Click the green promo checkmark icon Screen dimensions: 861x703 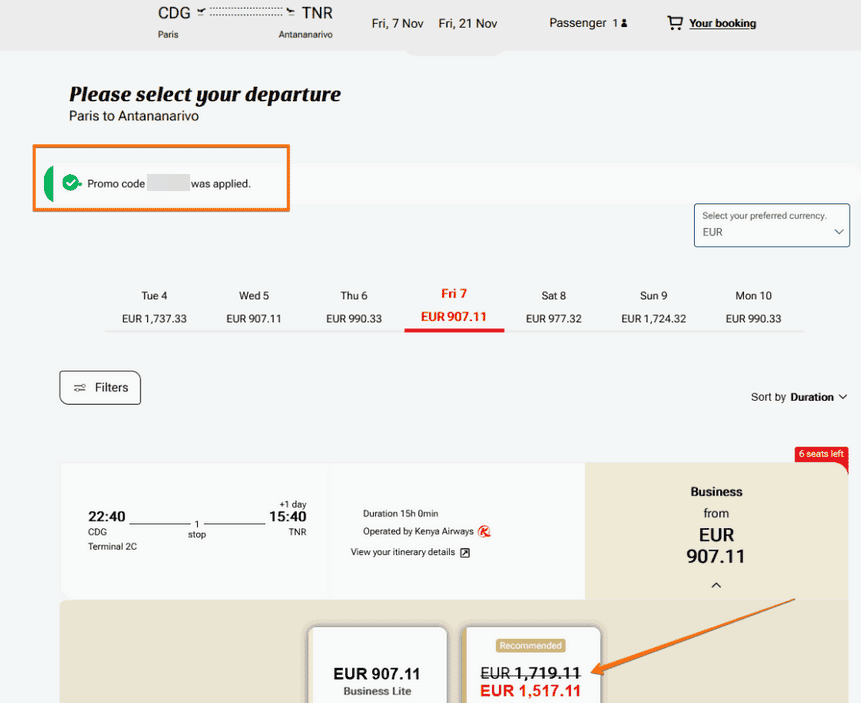71,183
